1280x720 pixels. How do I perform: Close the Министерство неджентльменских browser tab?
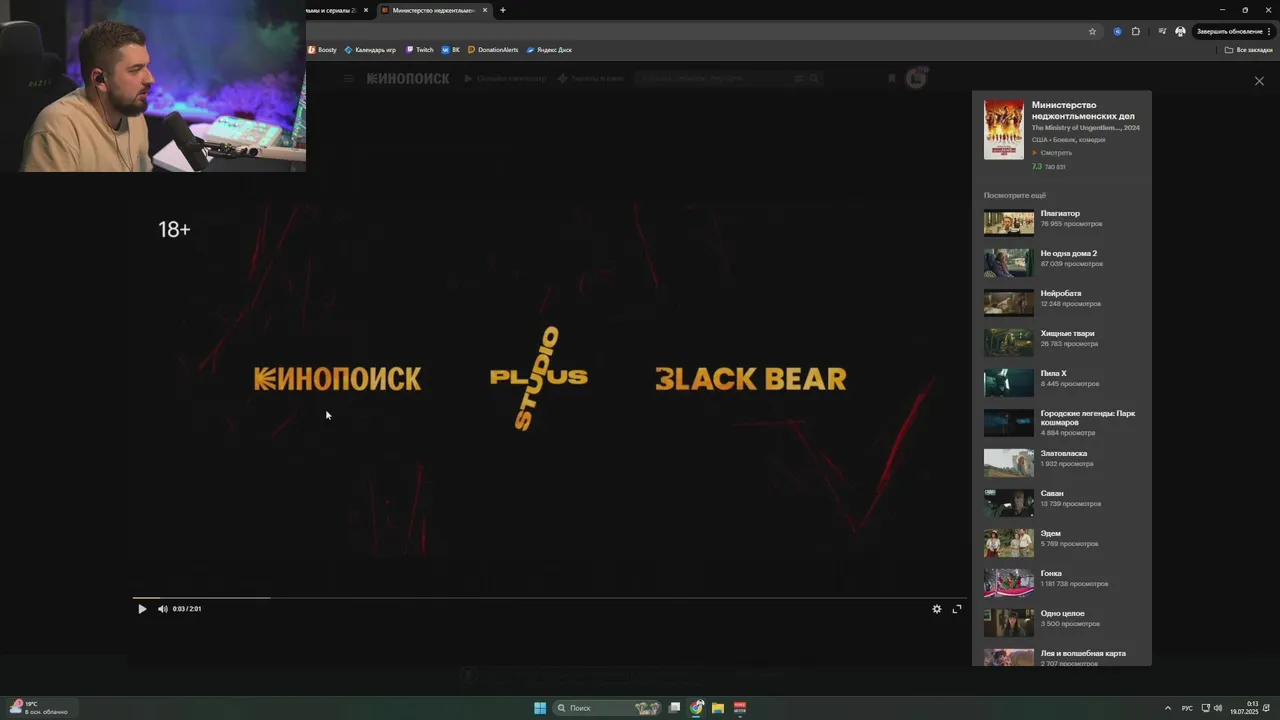(x=485, y=10)
